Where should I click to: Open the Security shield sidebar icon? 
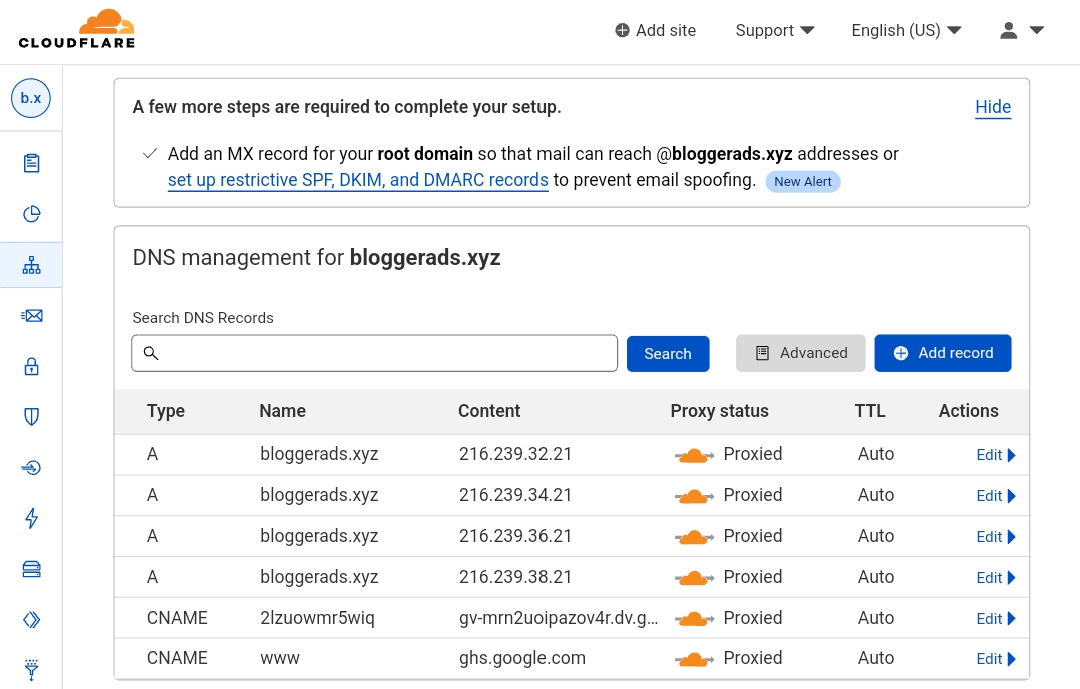32,417
